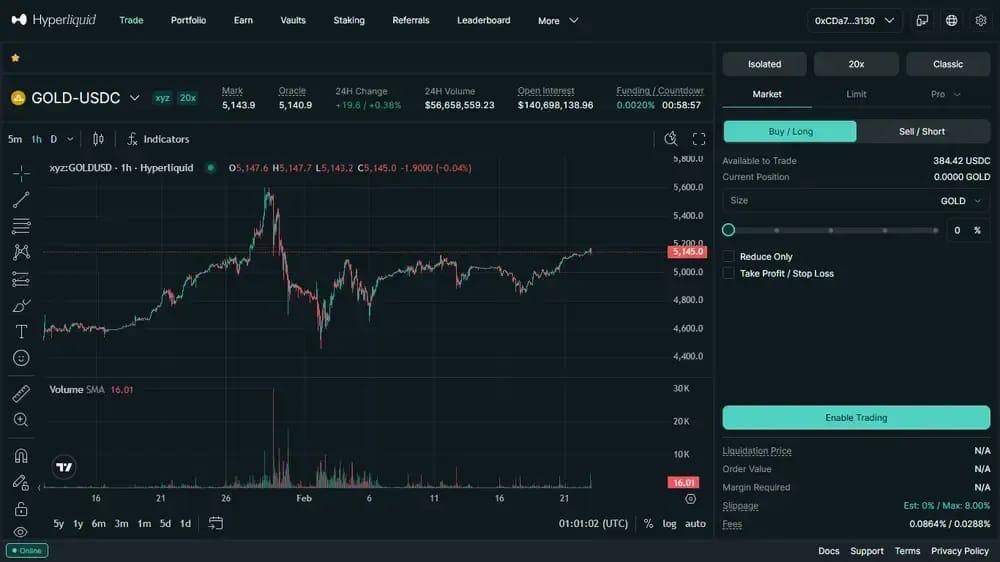Open the Portfolio menu item

[x=188, y=20]
